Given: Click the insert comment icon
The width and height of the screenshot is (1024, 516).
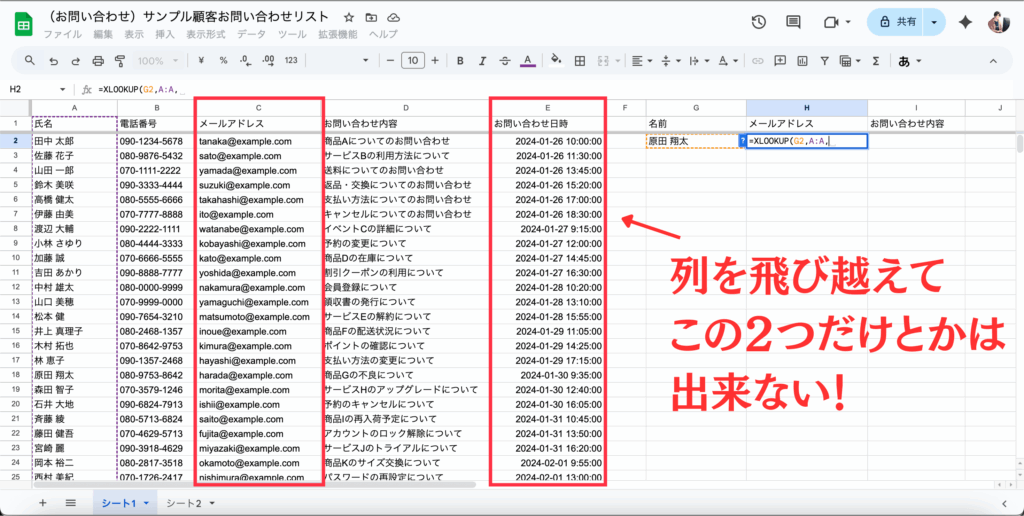Looking at the screenshot, I should click(780, 61).
